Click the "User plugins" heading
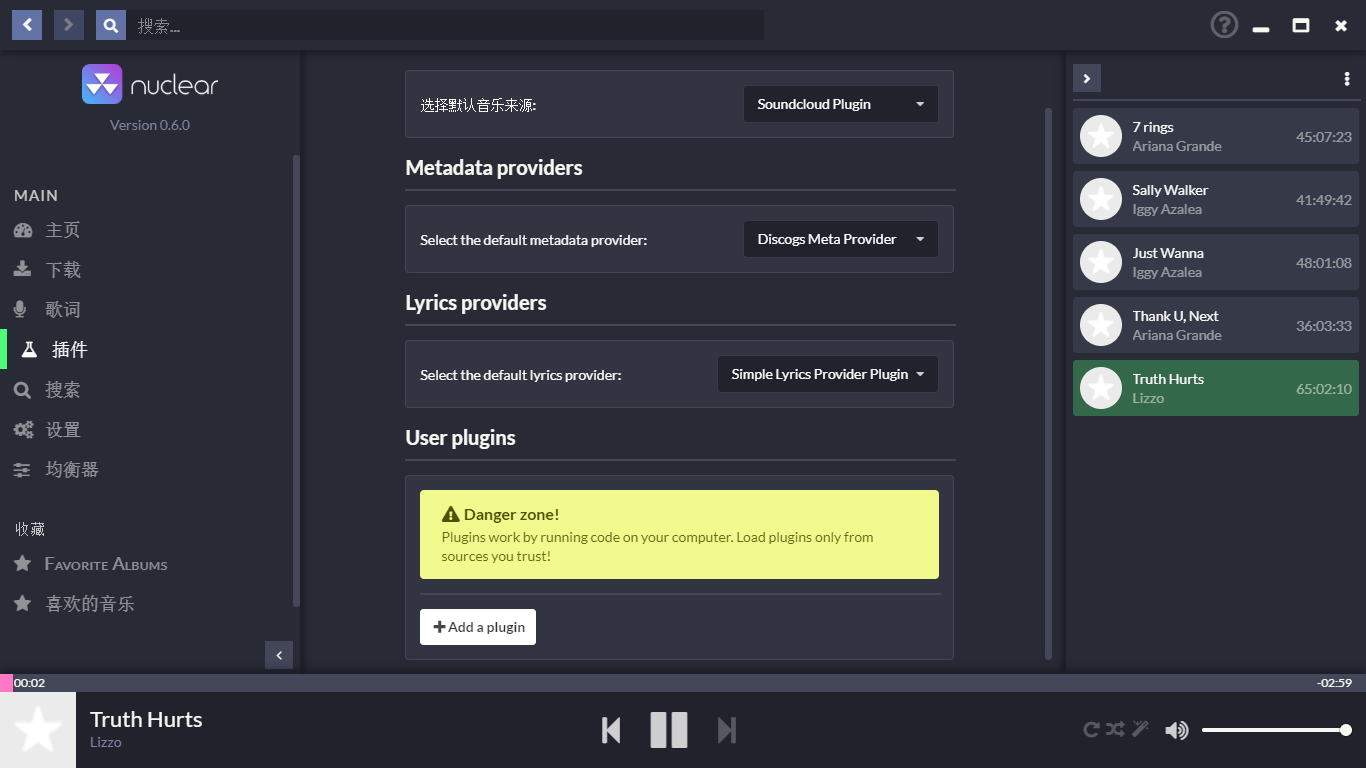1366x768 pixels. pos(460,438)
